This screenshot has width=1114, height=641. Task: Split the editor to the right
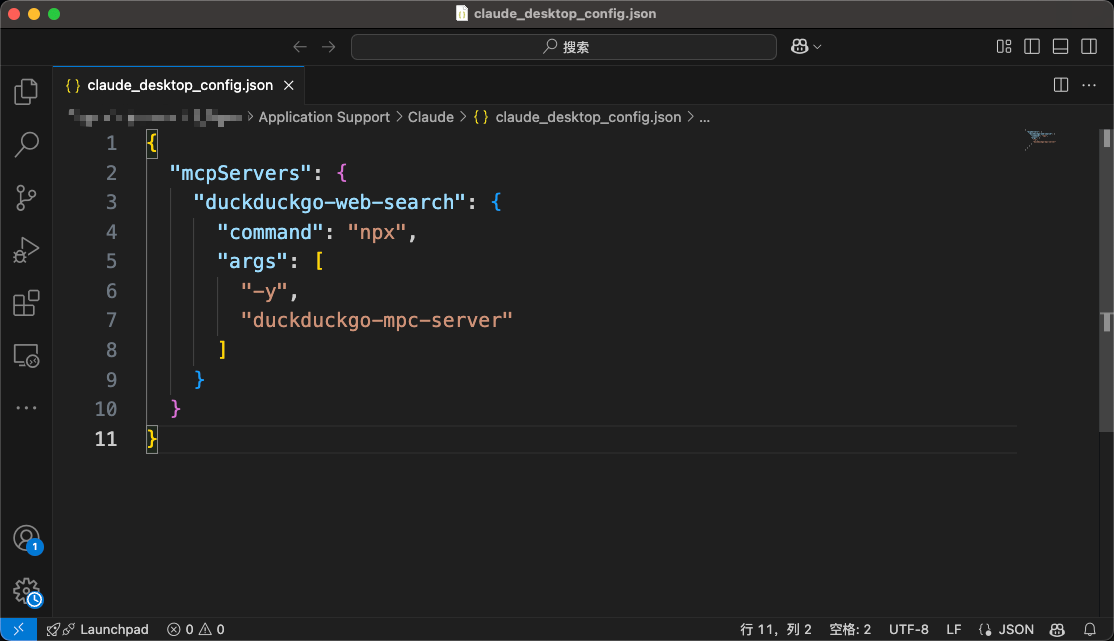tap(1061, 85)
